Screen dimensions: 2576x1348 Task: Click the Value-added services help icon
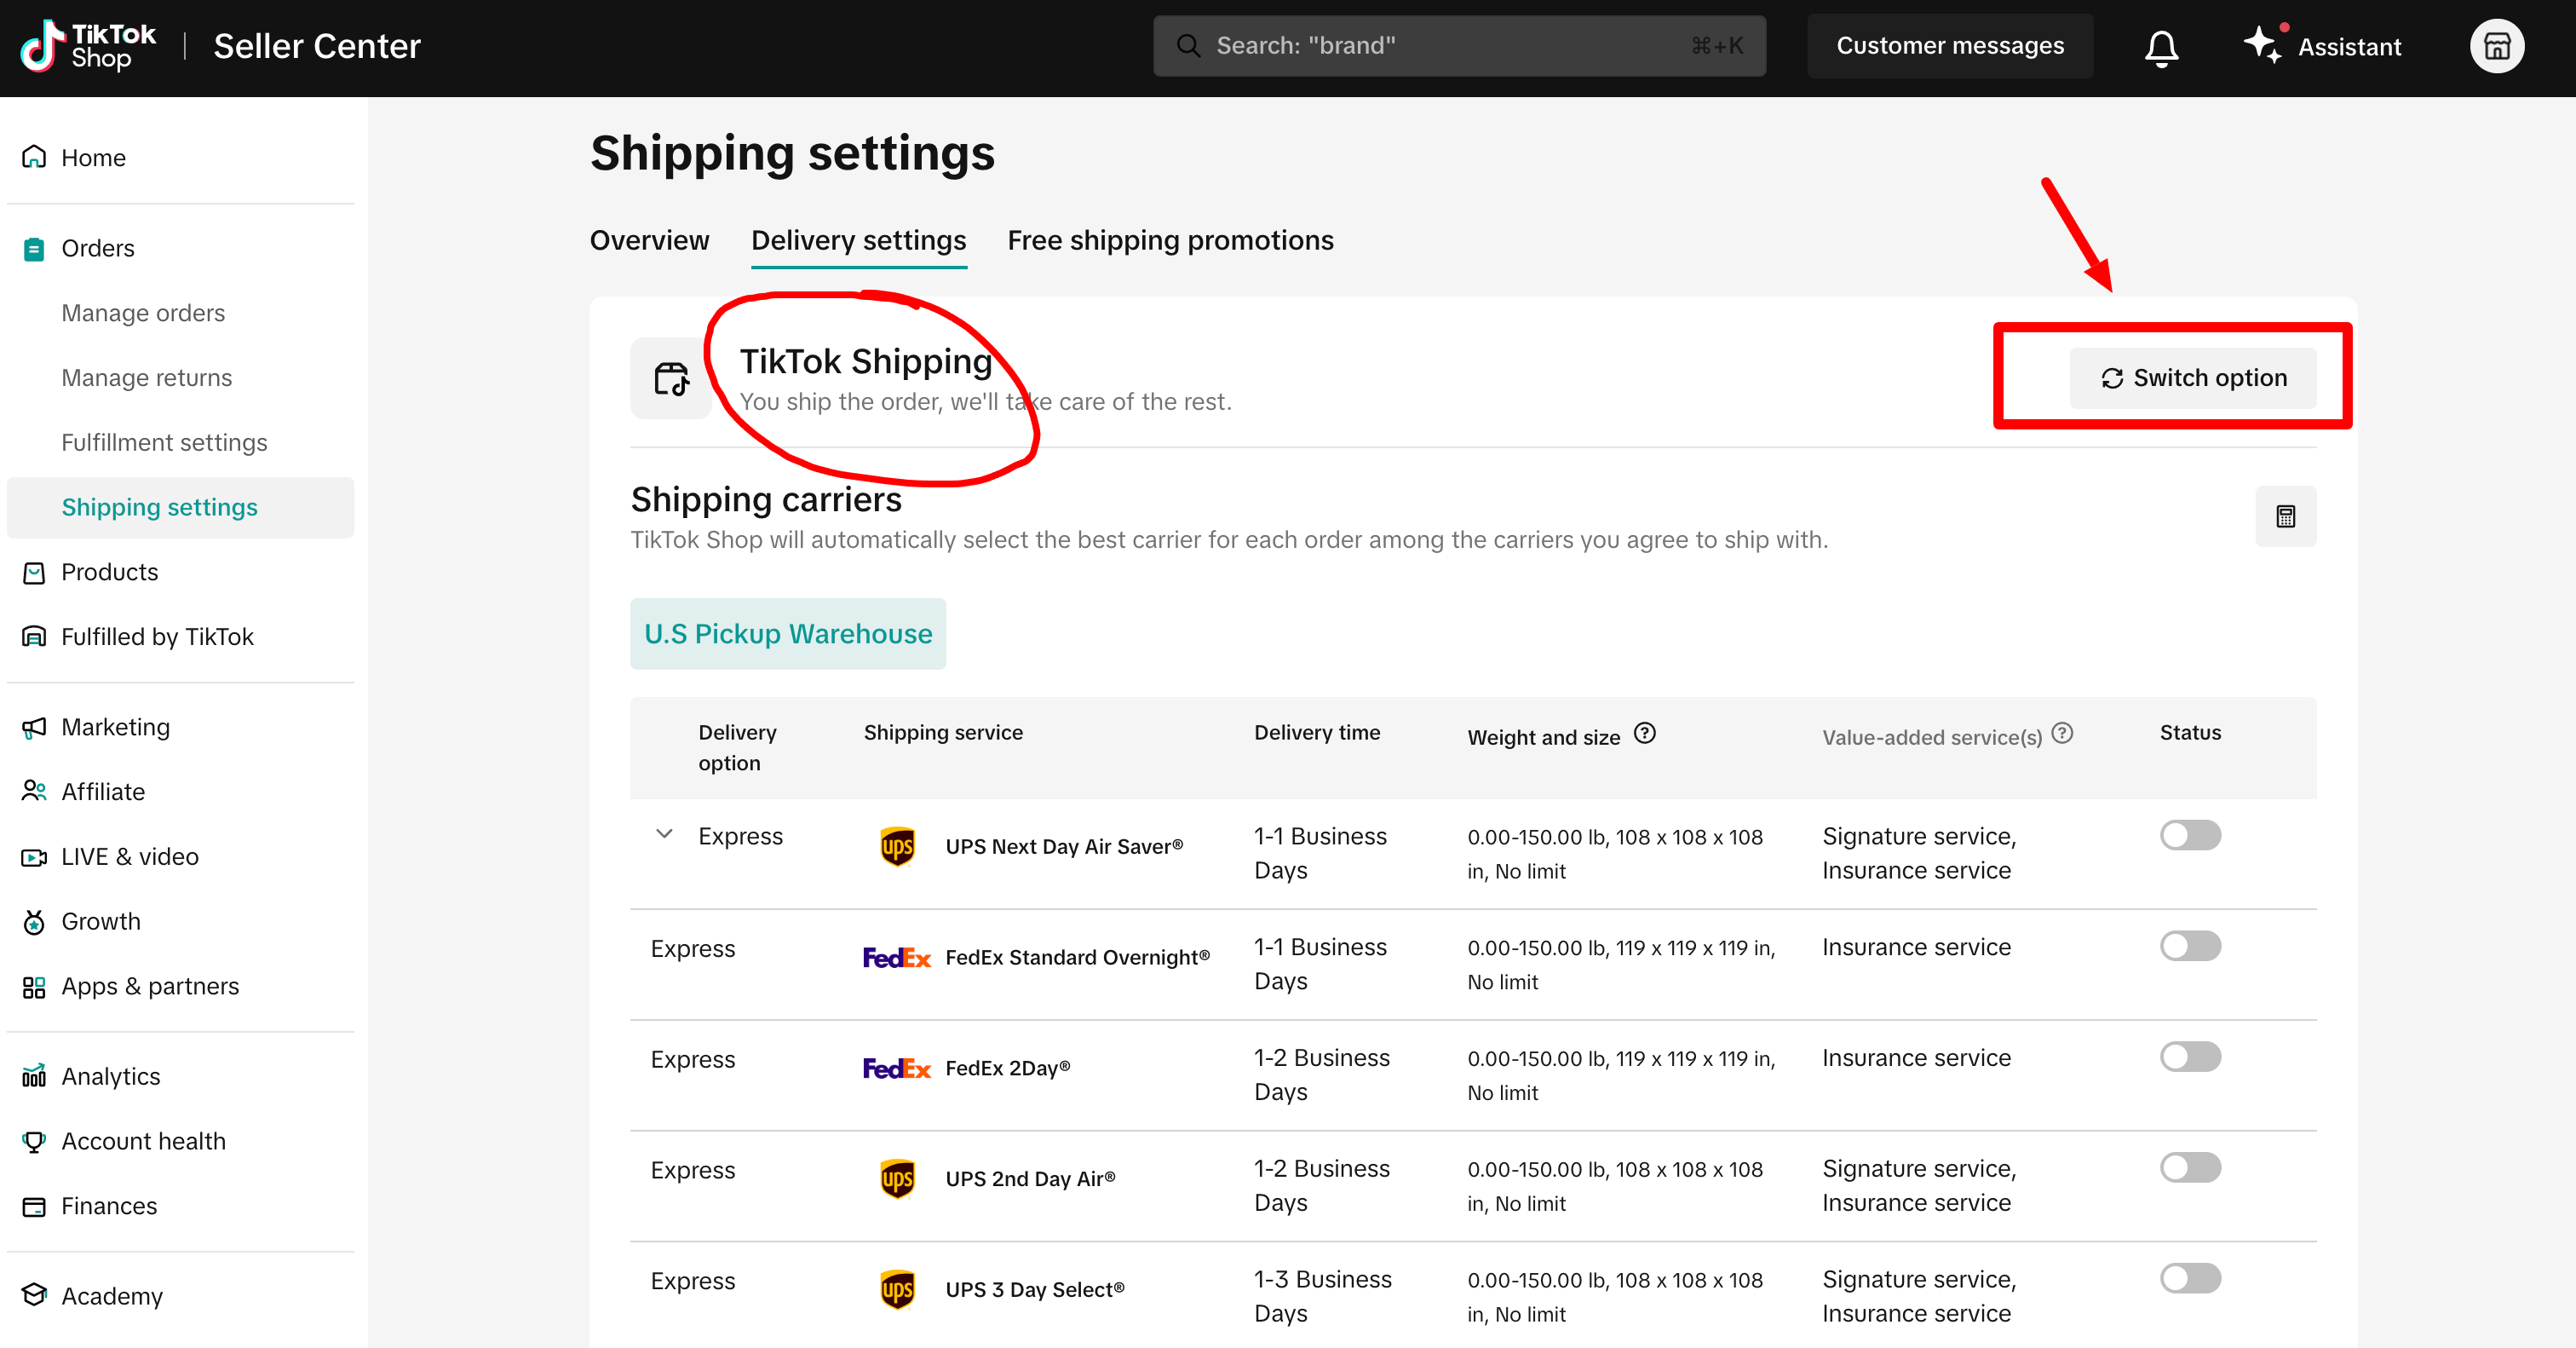(2061, 734)
